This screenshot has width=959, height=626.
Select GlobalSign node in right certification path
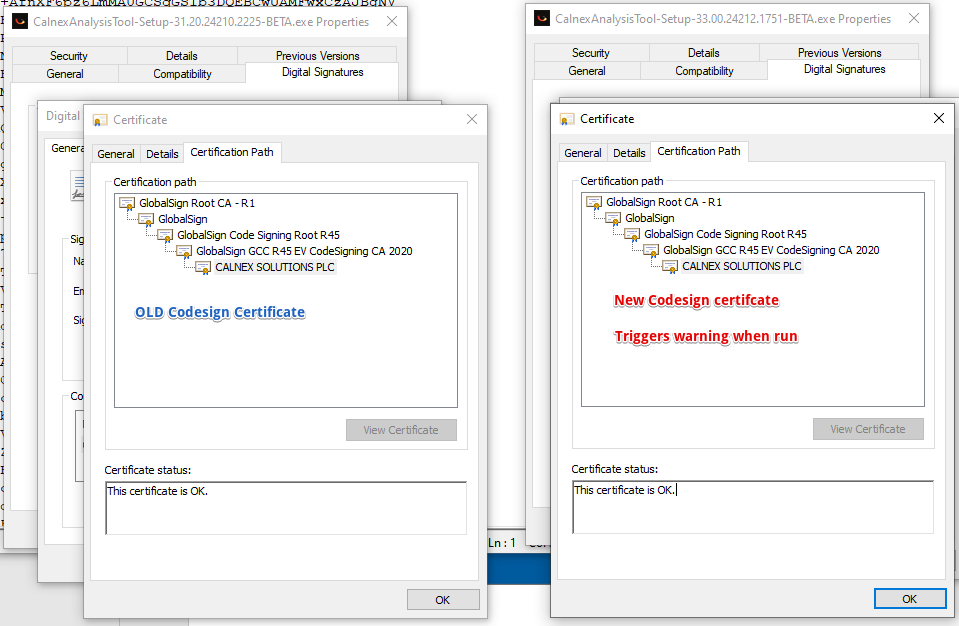coord(650,218)
